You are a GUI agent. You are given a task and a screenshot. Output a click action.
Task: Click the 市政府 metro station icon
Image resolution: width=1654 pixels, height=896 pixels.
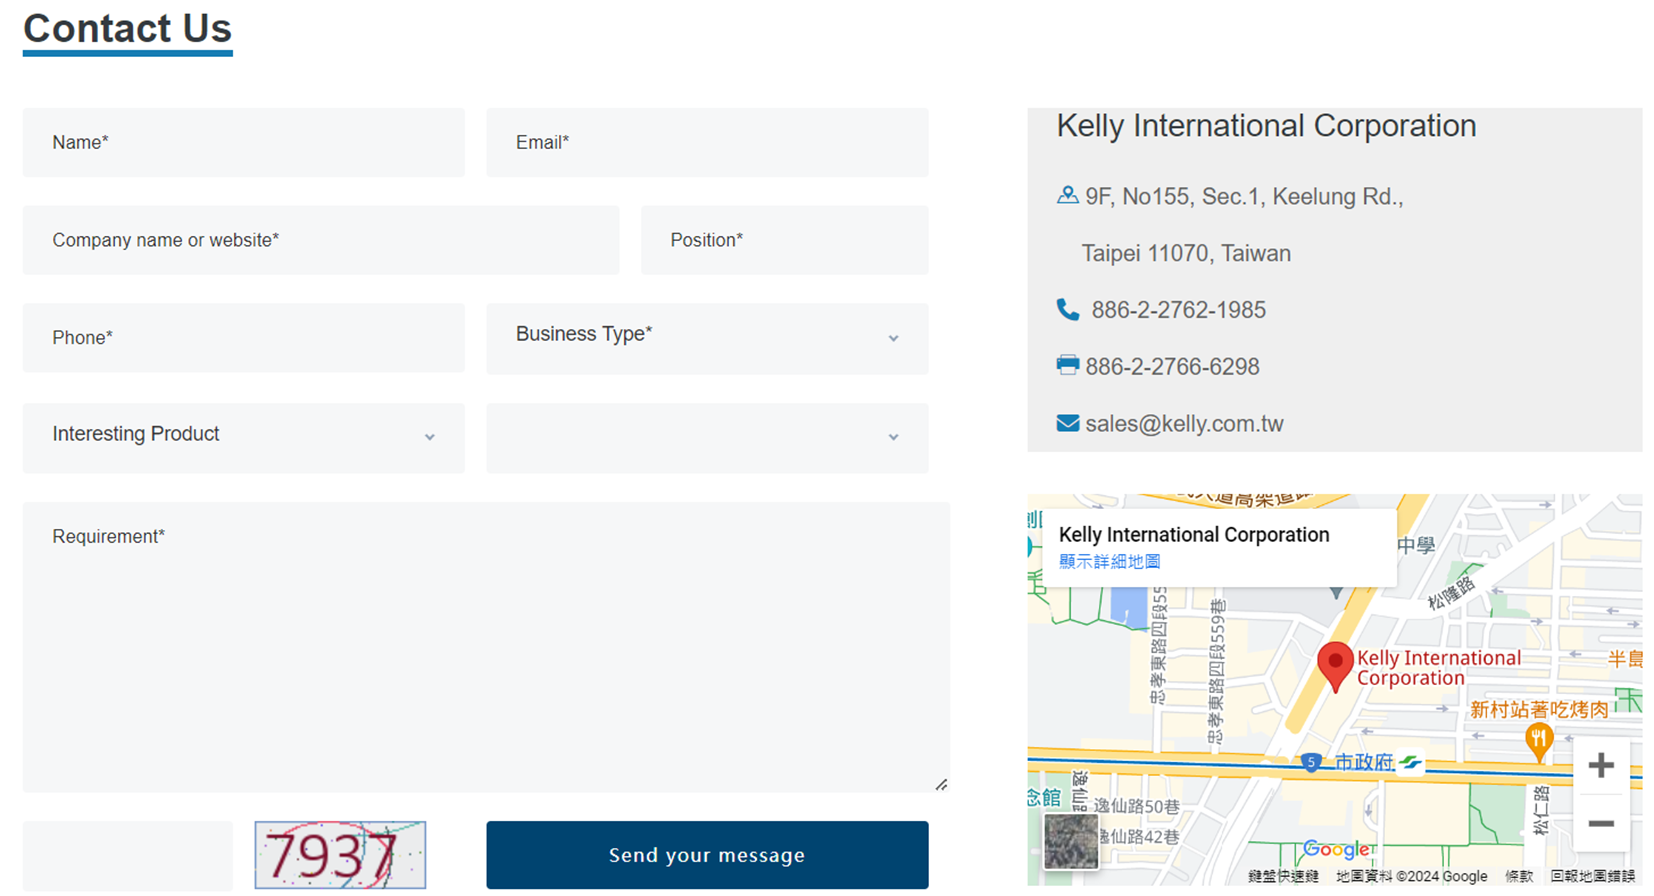click(x=1410, y=762)
